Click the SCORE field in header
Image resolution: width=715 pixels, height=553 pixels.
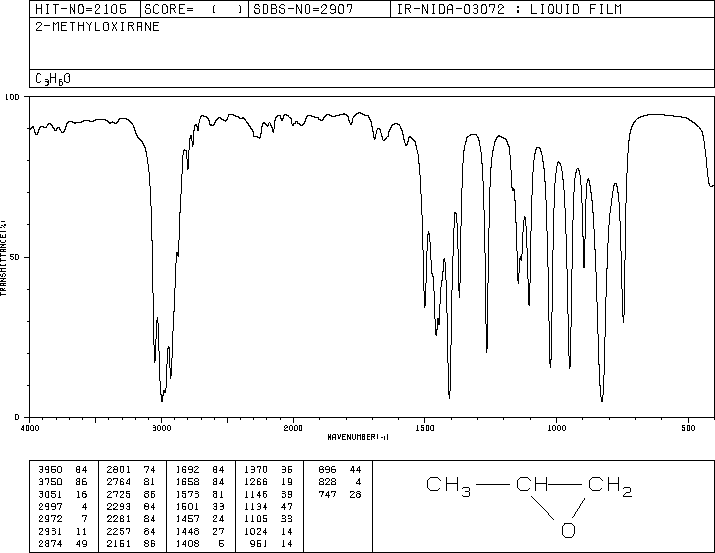click(x=193, y=9)
